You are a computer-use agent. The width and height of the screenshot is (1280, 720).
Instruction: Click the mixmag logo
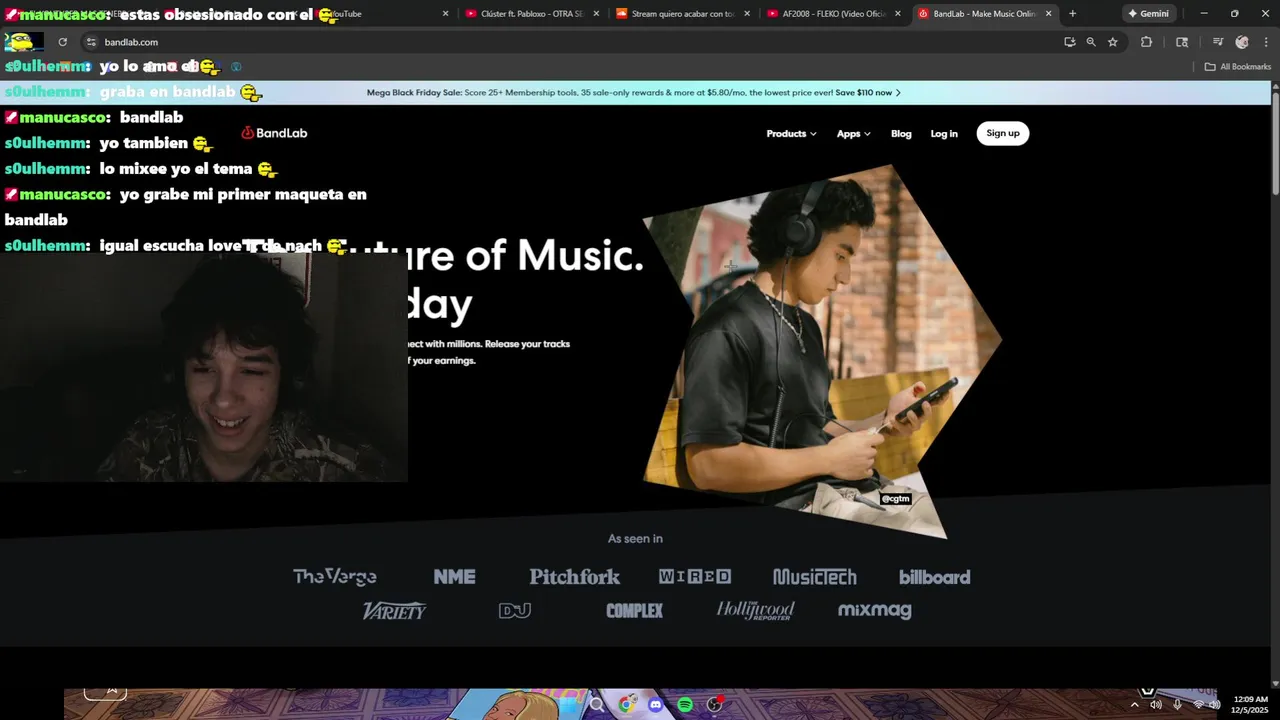(x=874, y=610)
